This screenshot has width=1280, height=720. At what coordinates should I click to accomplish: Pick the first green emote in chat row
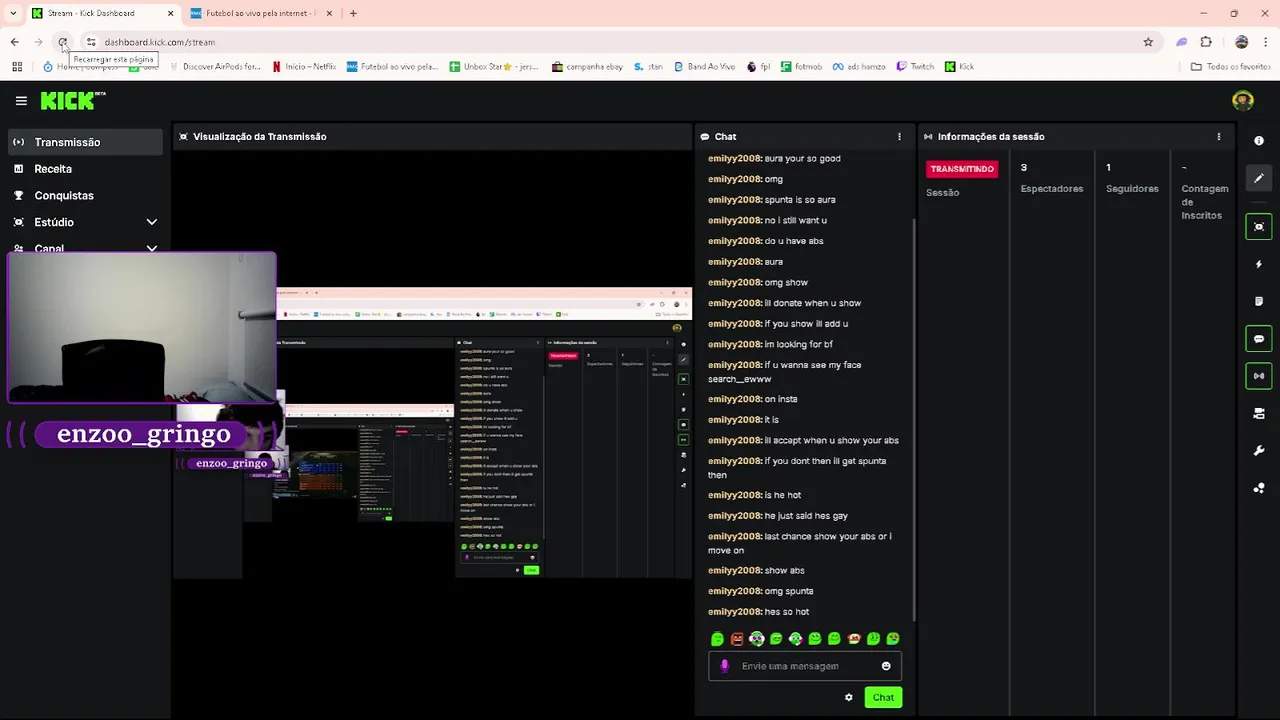[717, 639]
